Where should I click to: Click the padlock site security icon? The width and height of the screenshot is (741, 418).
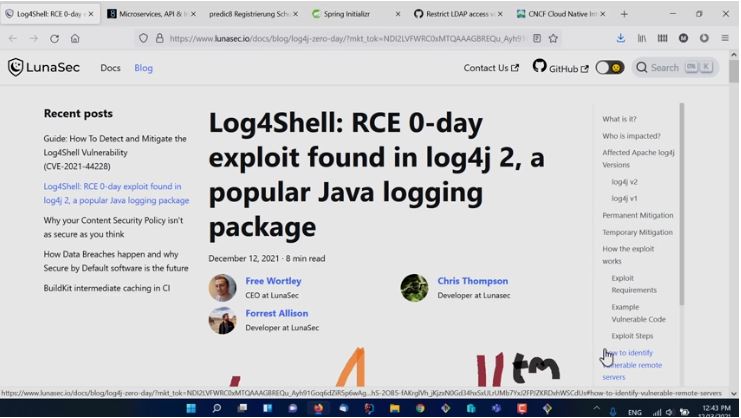(160, 38)
